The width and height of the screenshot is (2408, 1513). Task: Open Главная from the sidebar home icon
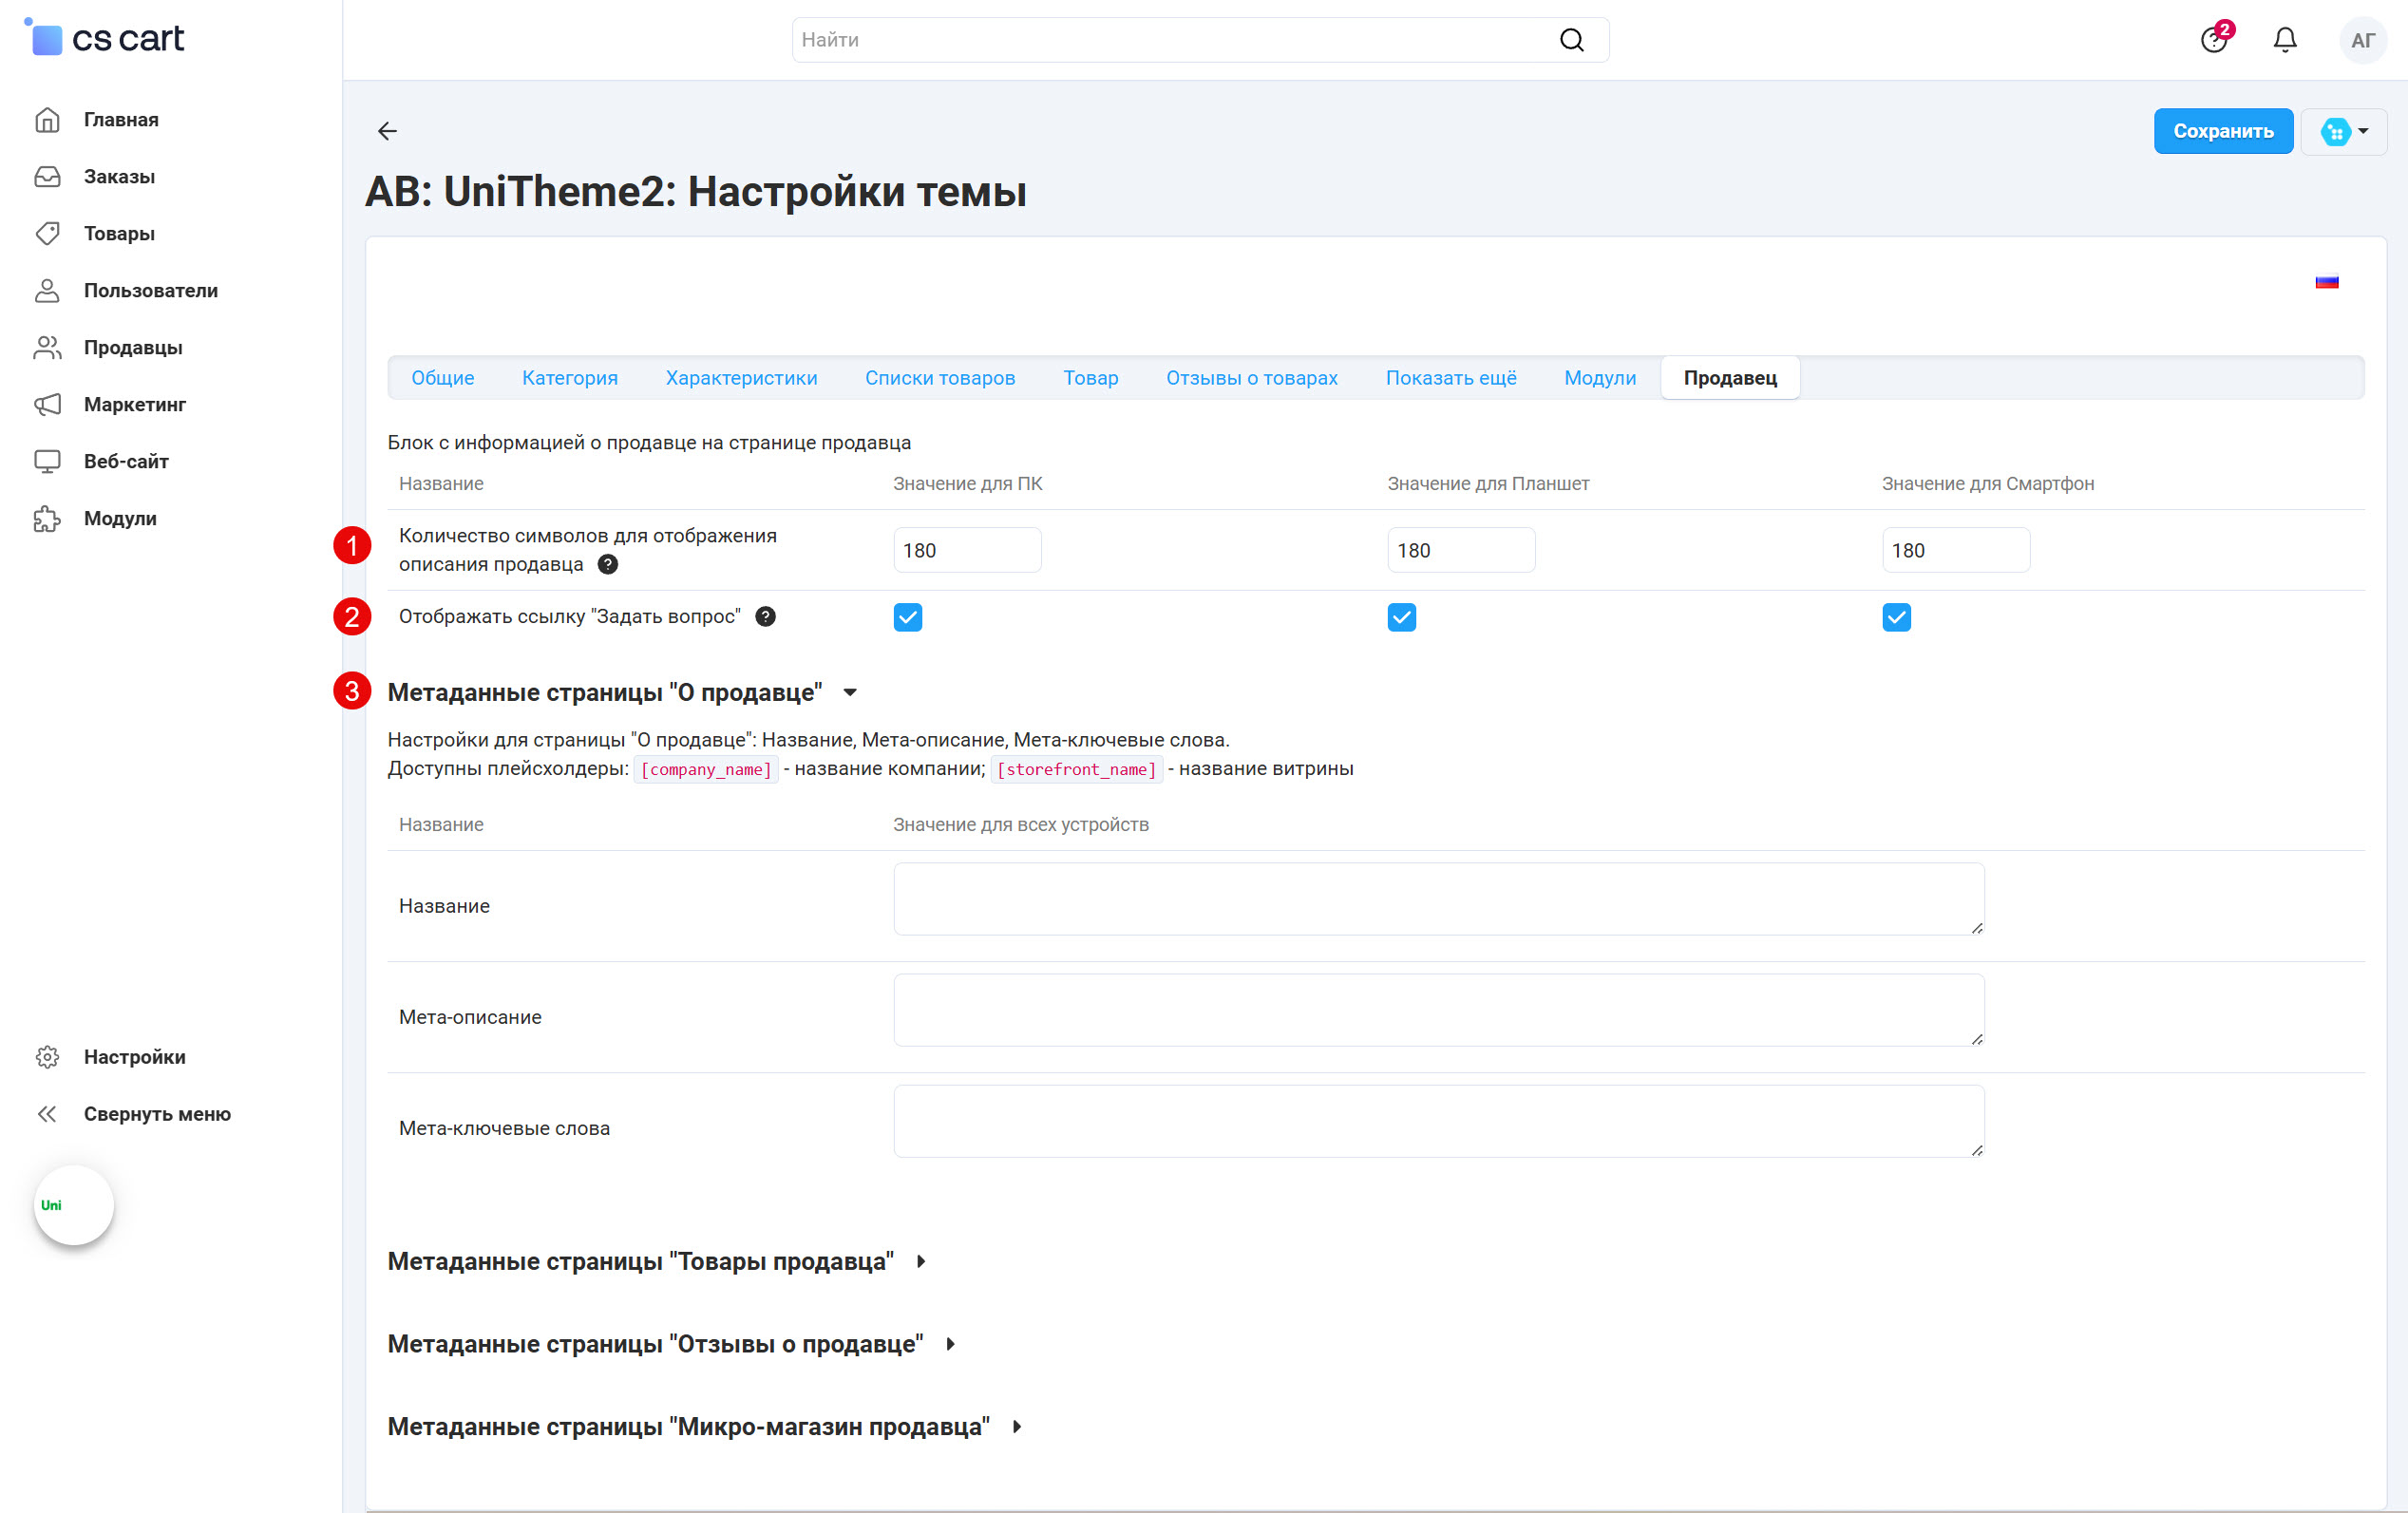pos(47,120)
